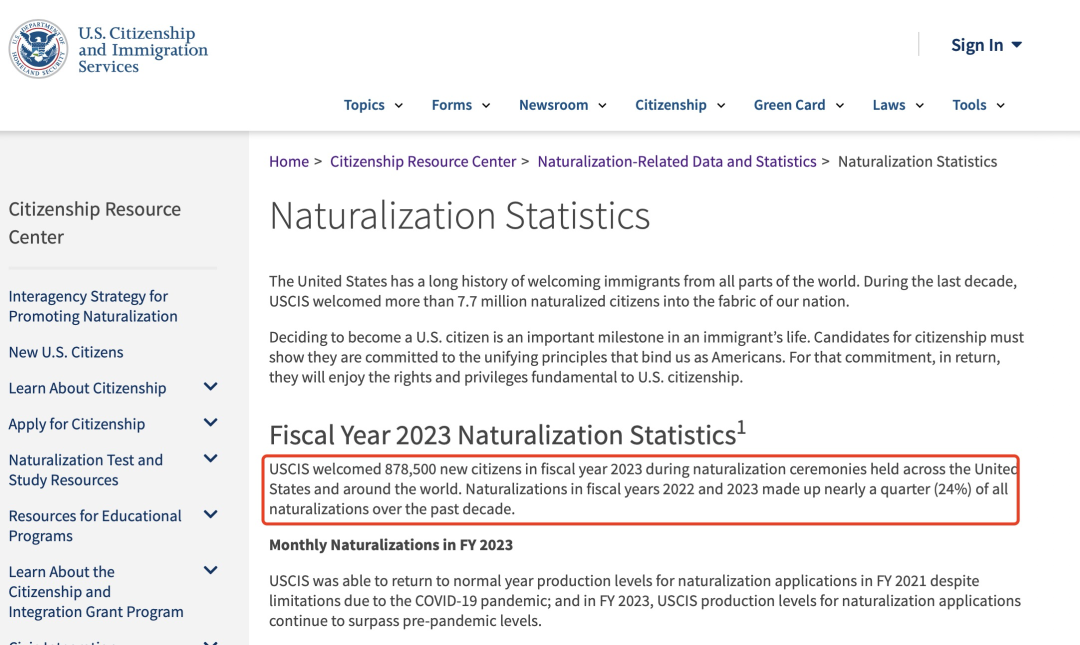Open the Laws menu
Image resolution: width=1080 pixels, height=645 pixels.
[897, 105]
